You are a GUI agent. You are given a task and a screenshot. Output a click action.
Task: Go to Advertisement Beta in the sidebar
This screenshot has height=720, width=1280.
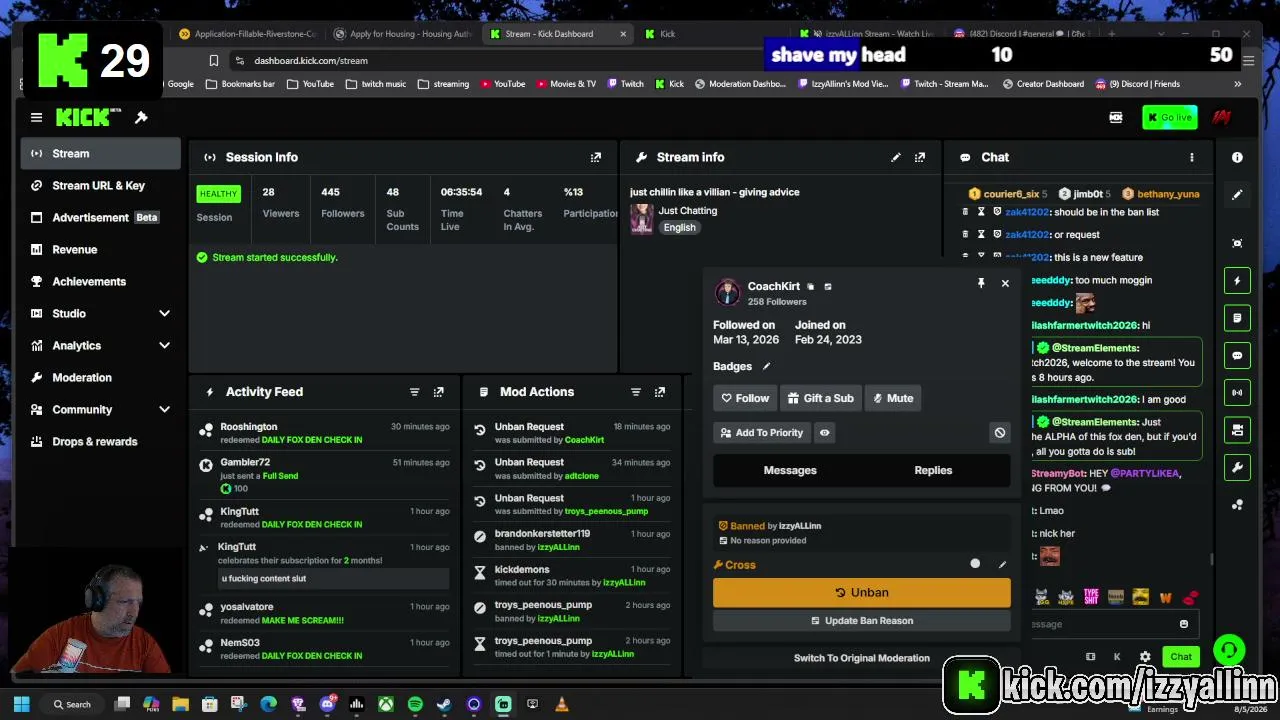[100, 218]
